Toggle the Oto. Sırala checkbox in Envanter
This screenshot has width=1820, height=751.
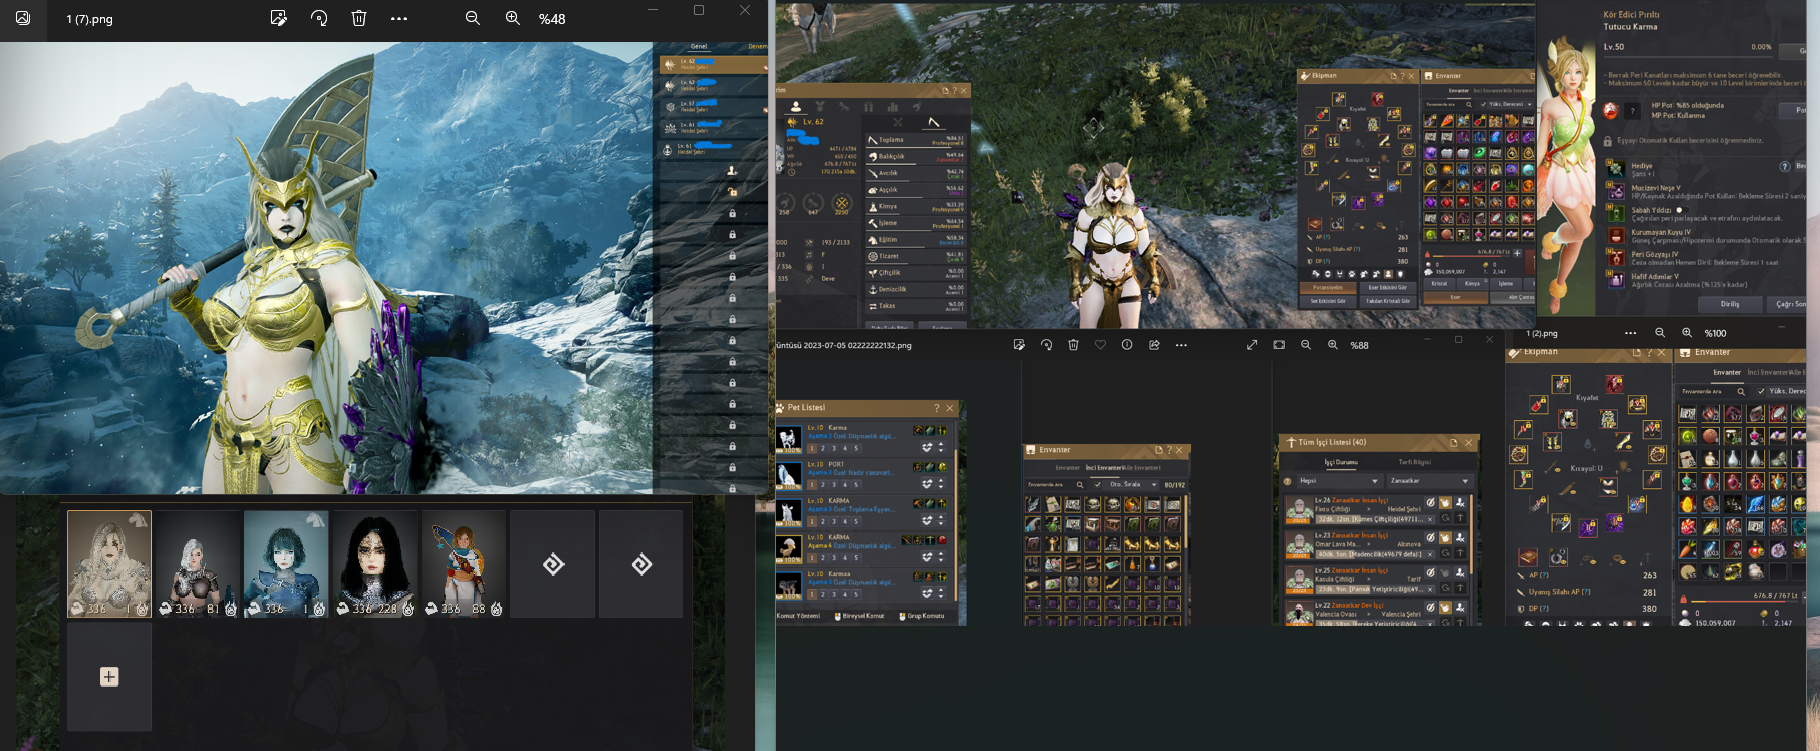pos(1098,484)
